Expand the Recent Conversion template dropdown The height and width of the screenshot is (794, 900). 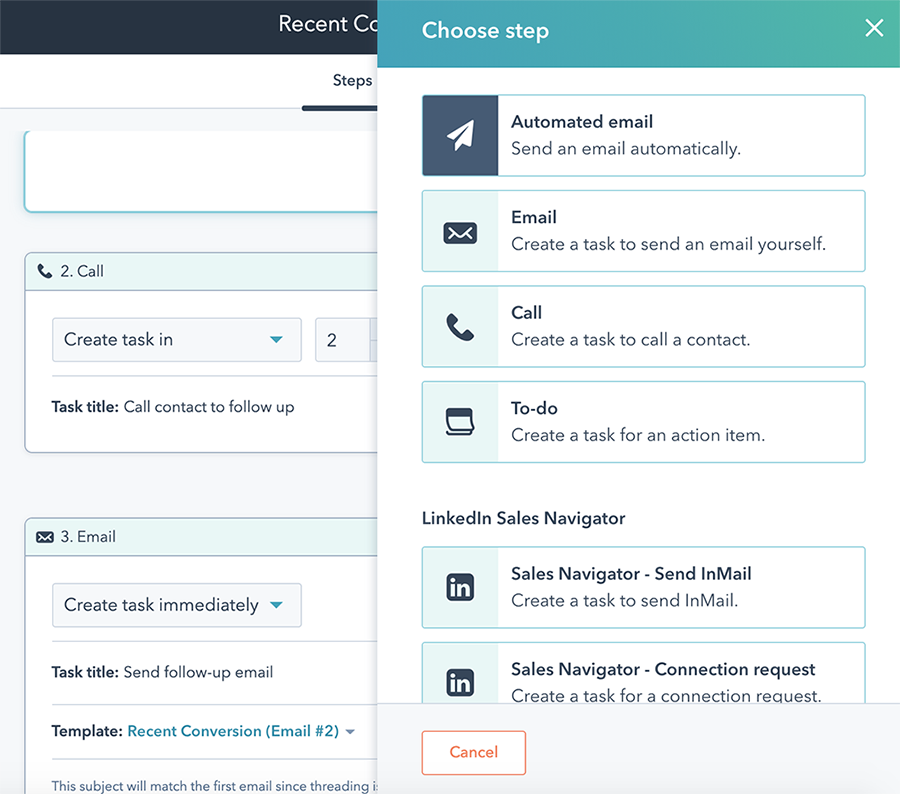[x=350, y=732]
